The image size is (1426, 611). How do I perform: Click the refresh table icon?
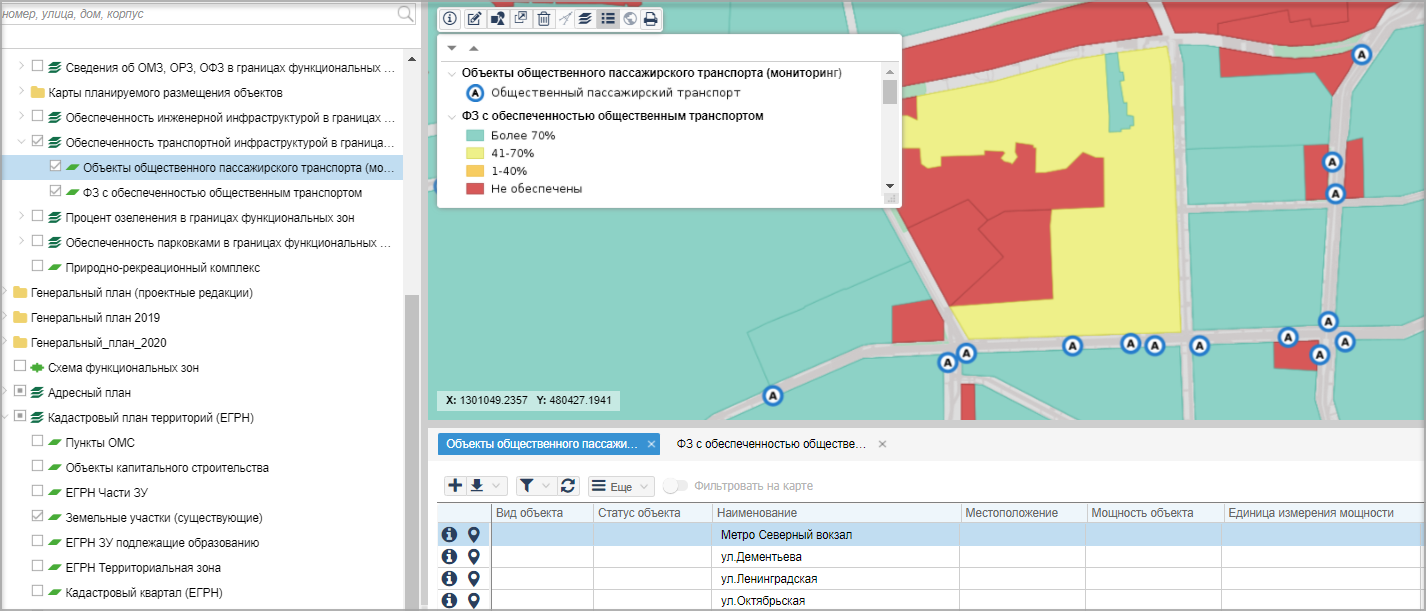point(568,486)
